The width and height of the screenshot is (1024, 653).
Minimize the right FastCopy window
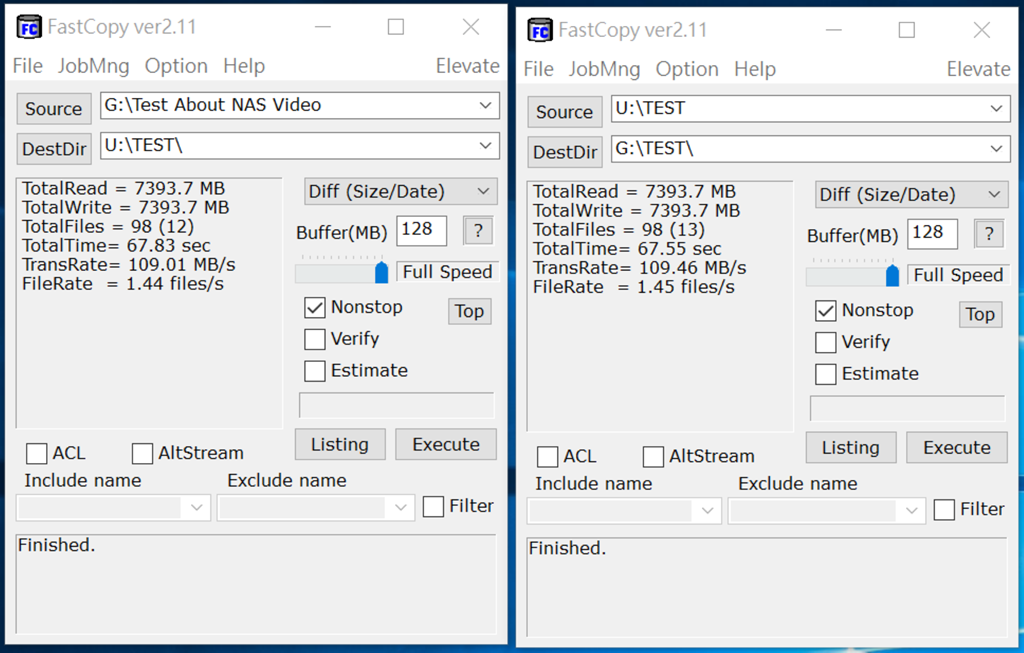pos(833,30)
